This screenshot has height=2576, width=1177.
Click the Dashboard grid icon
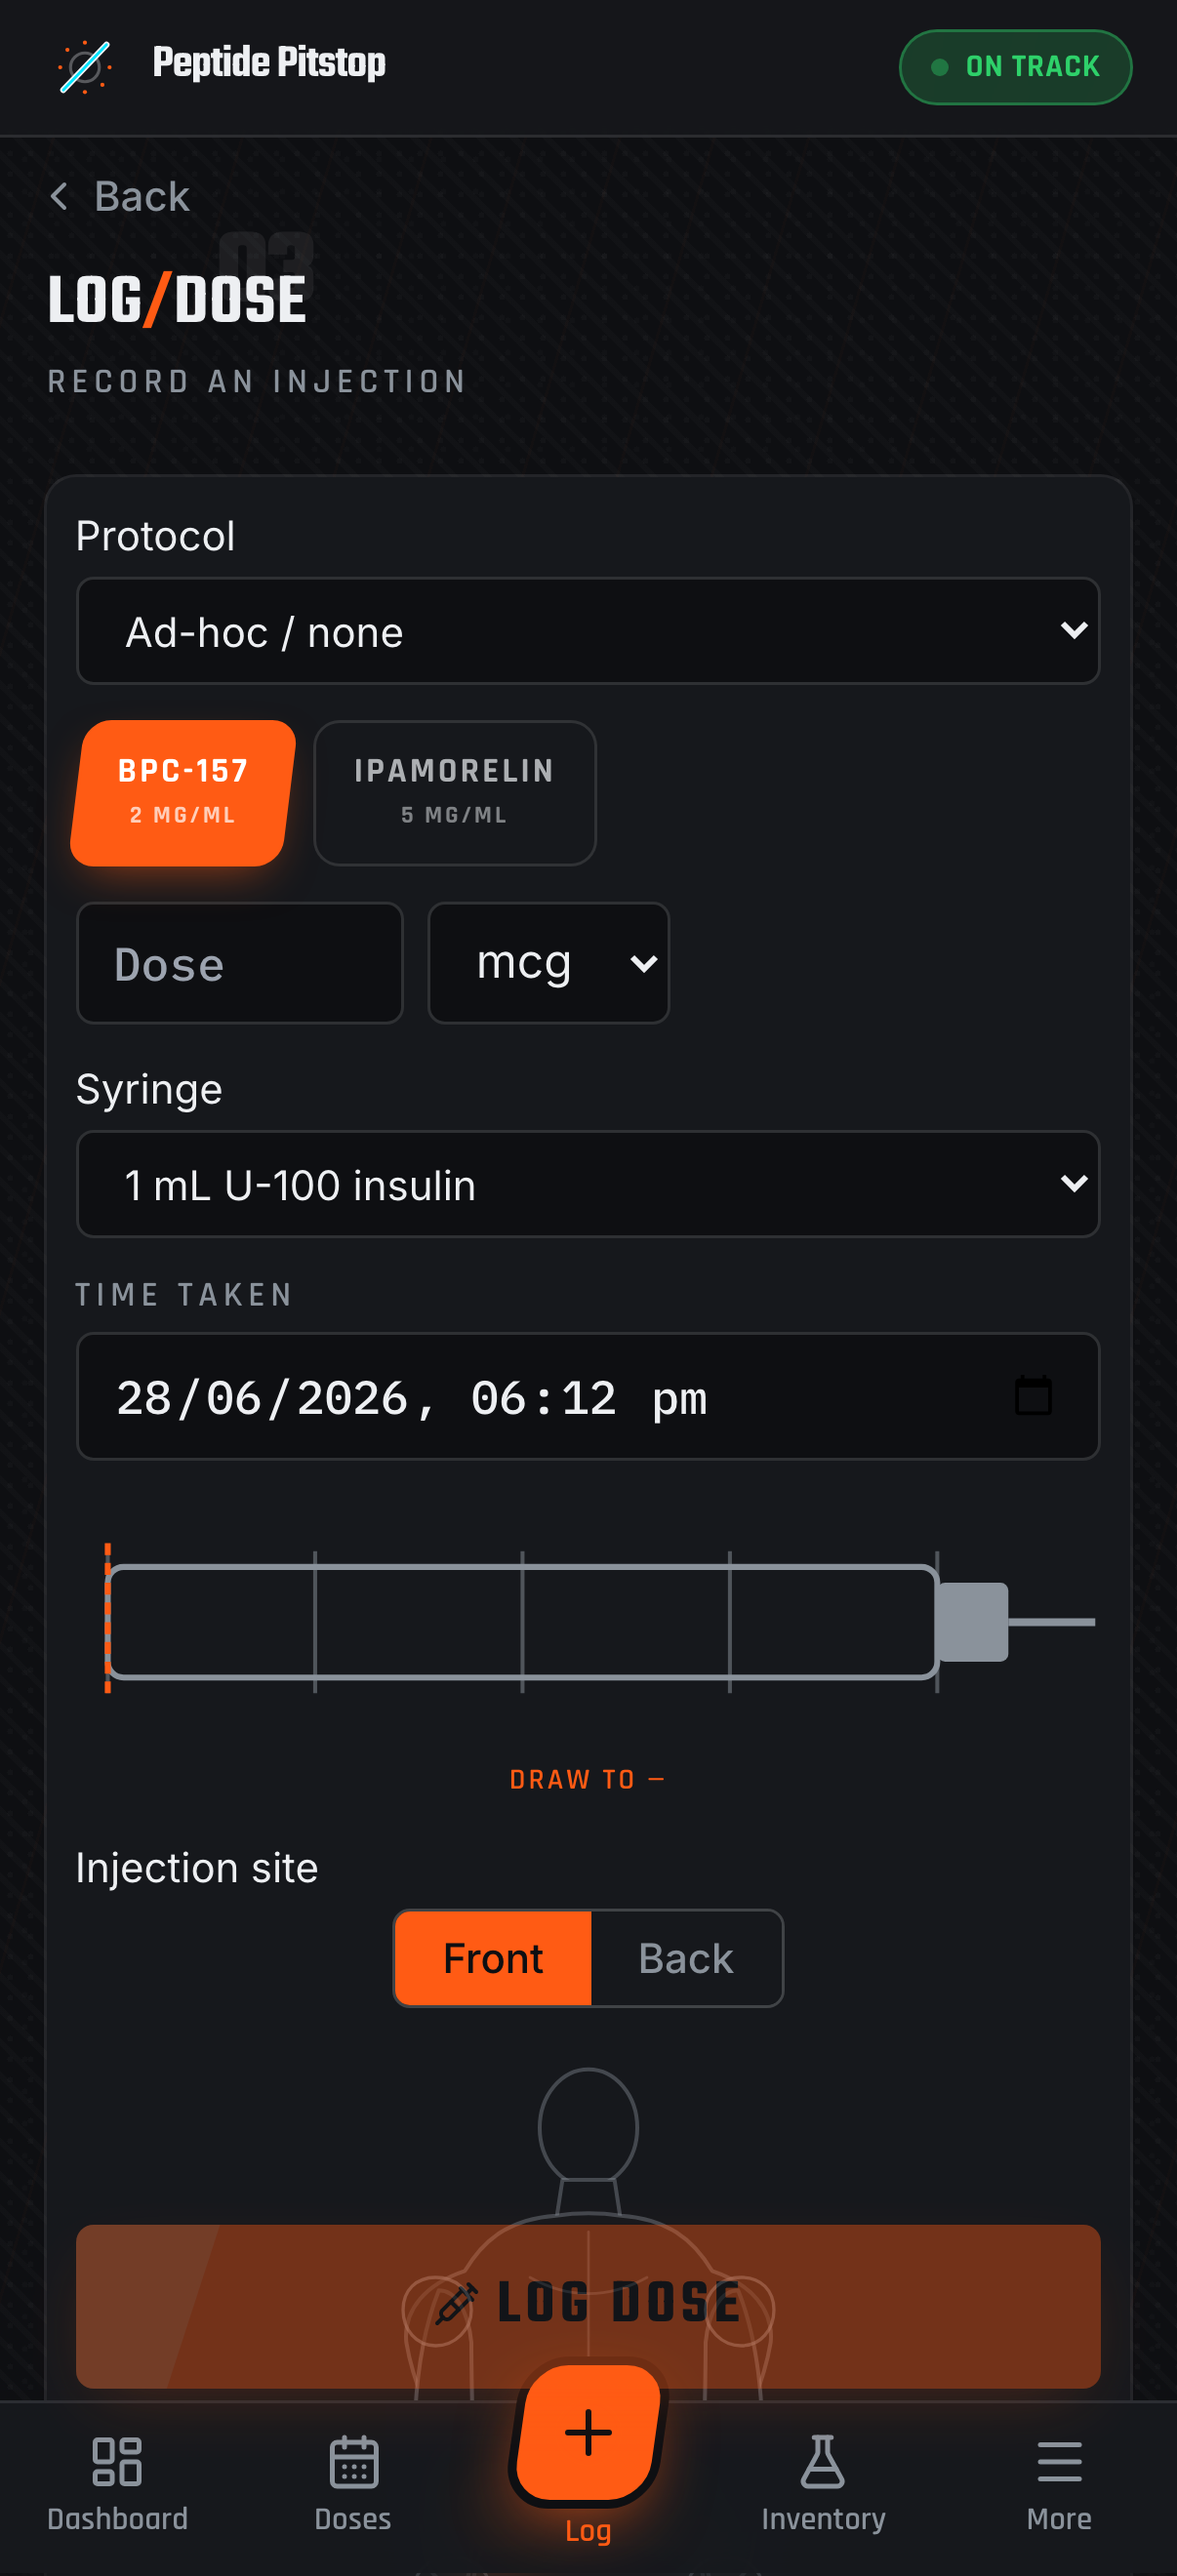click(x=117, y=2461)
